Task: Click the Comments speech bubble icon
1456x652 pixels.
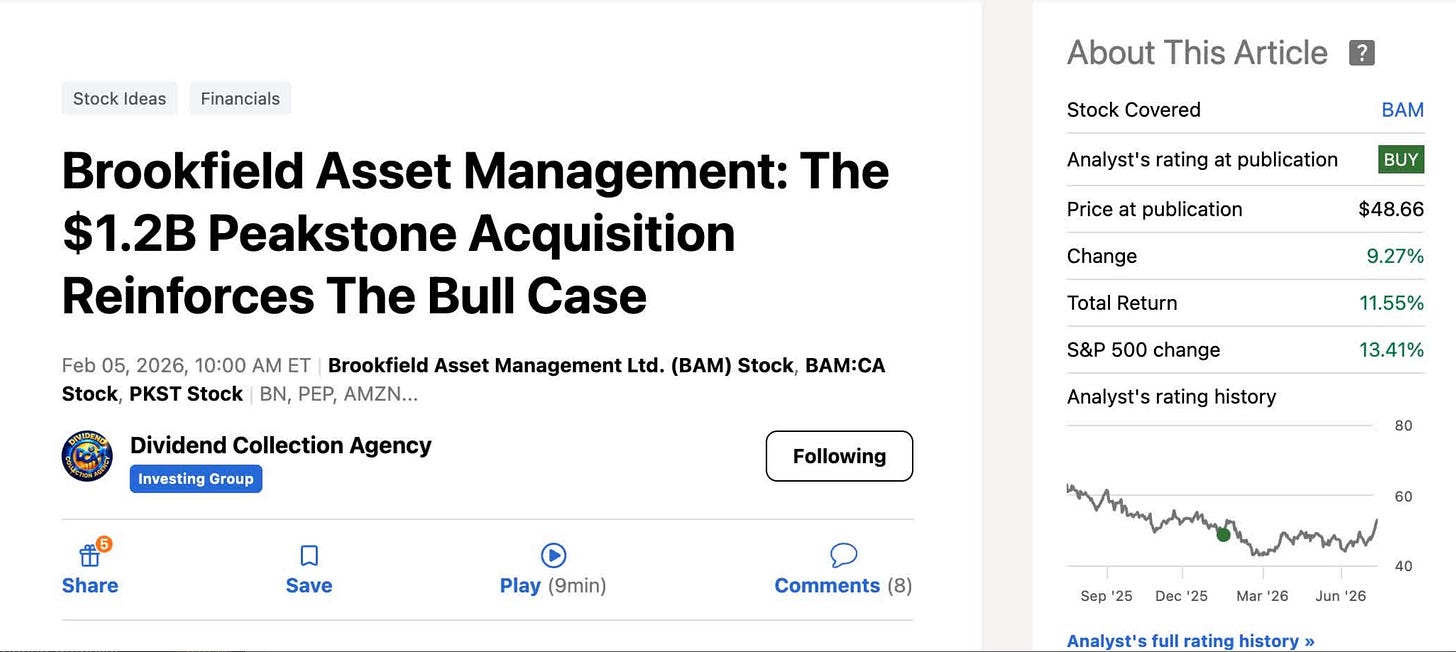Action: [843, 555]
